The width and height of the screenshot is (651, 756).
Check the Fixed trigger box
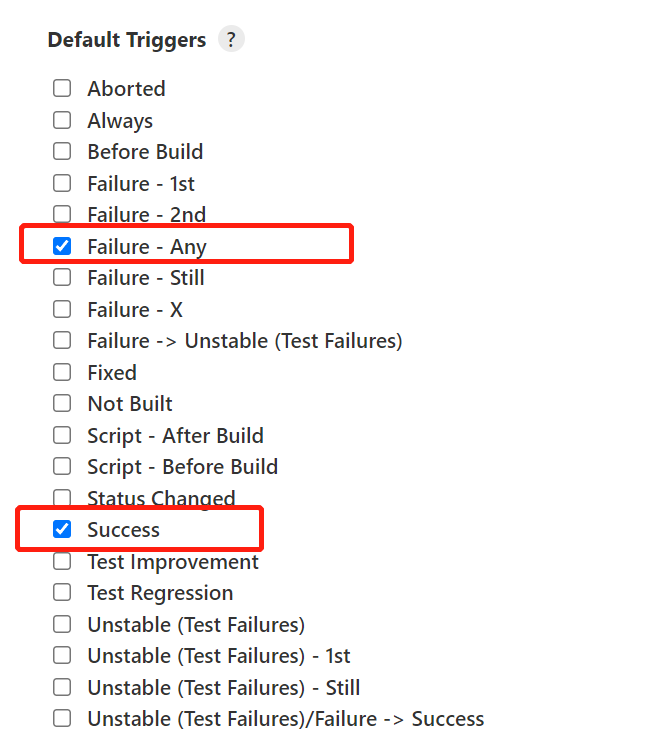62,372
